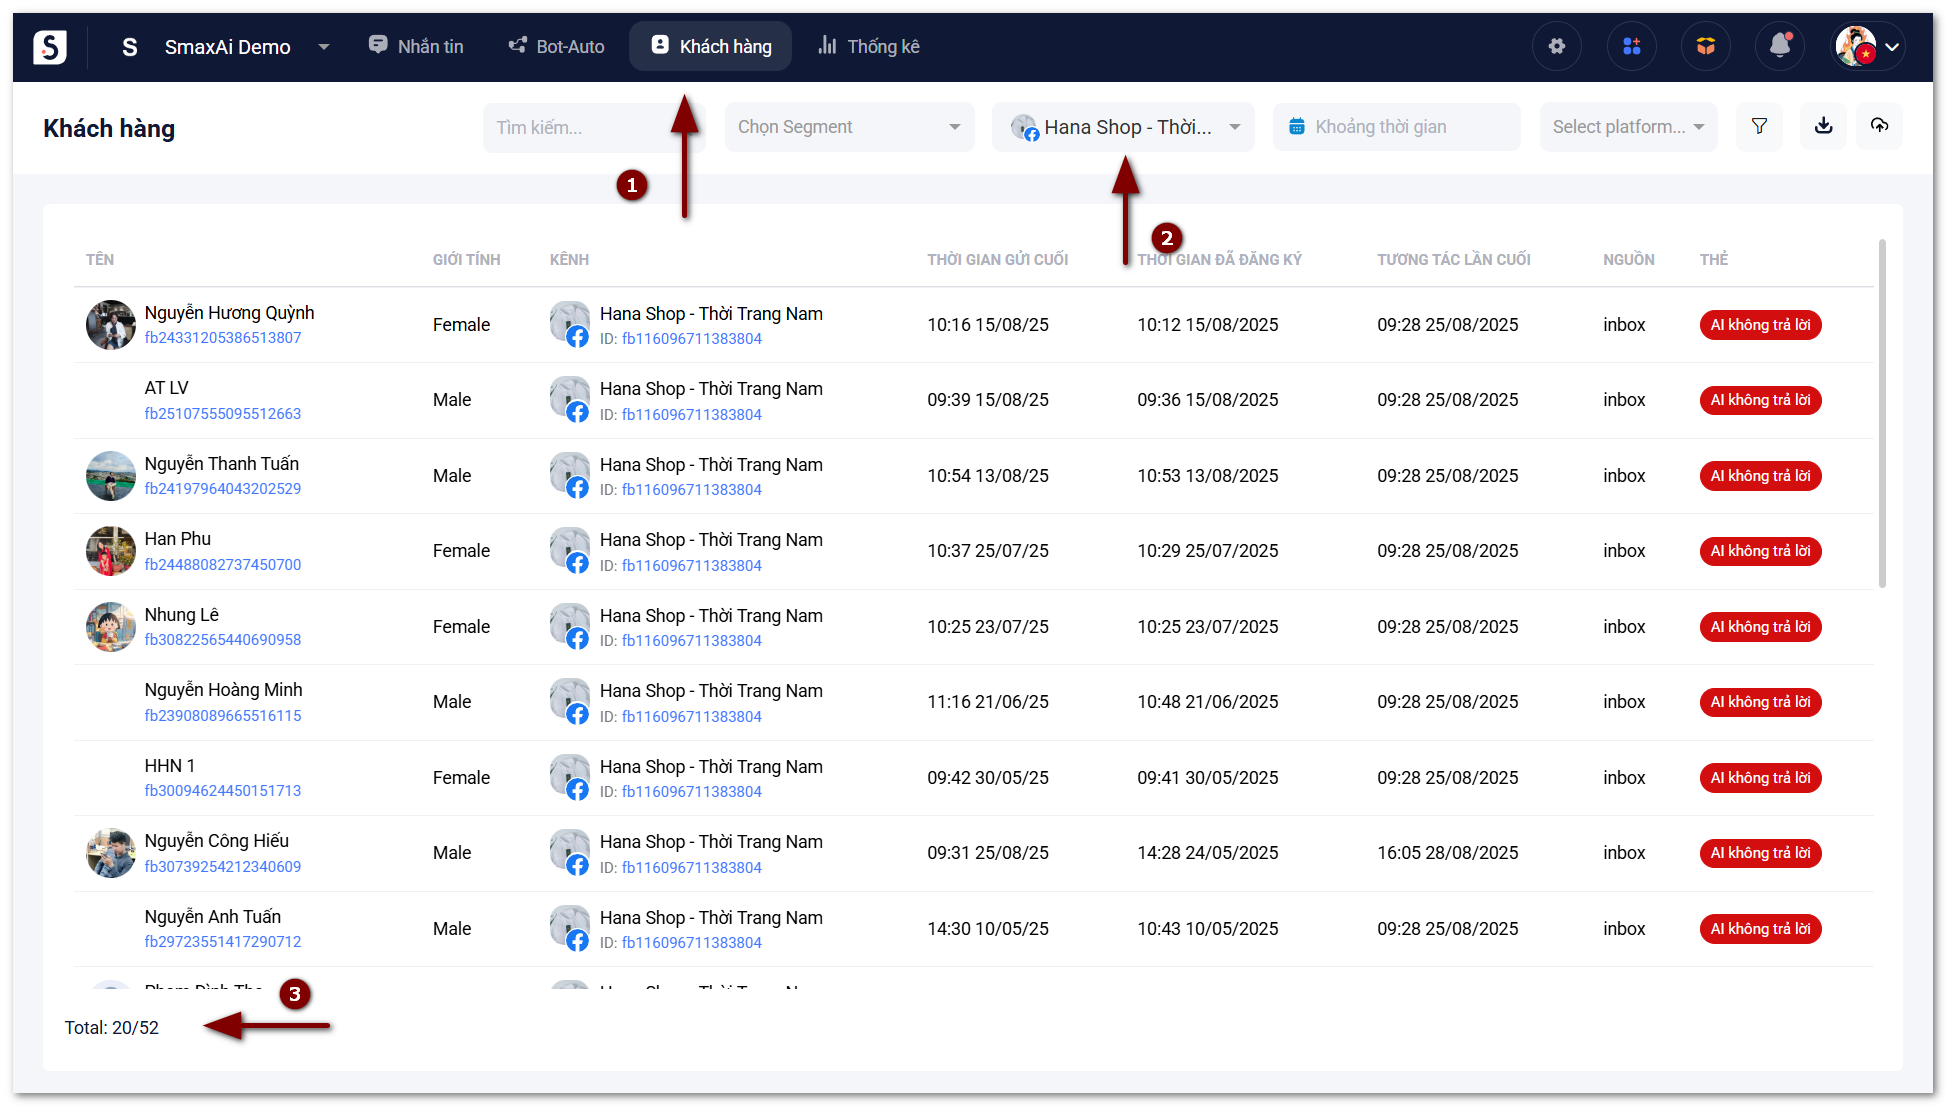The width and height of the screenshot is (1946, 1106).
Task: Click AI không trả lời tag for AT LV
Action: click(1759, 400)
